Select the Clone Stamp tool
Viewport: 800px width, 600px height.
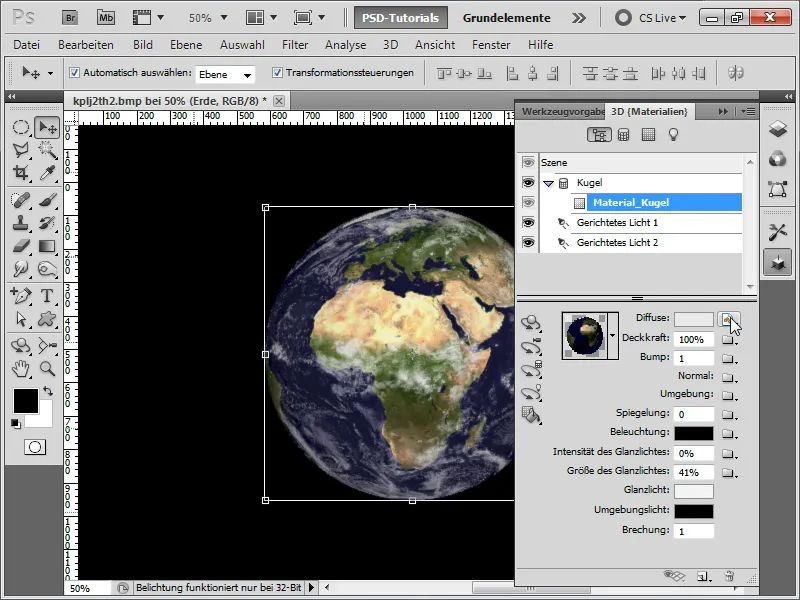pyautogui.click(x=20, y=223)
